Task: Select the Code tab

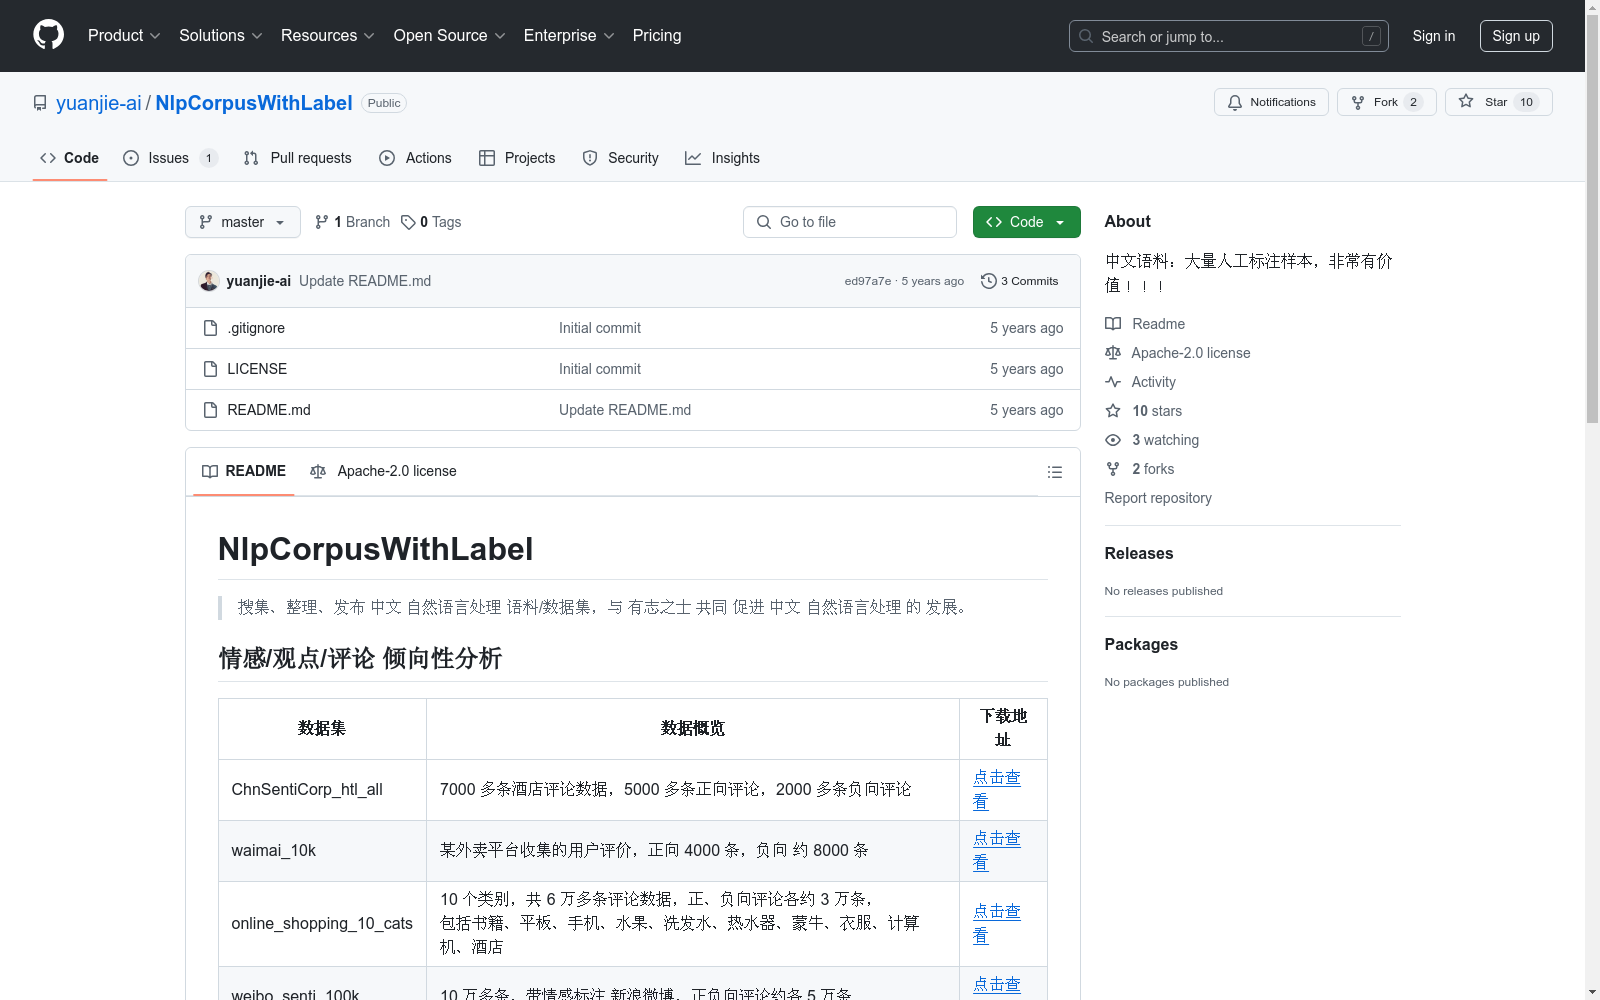Action: click(70, 158)
